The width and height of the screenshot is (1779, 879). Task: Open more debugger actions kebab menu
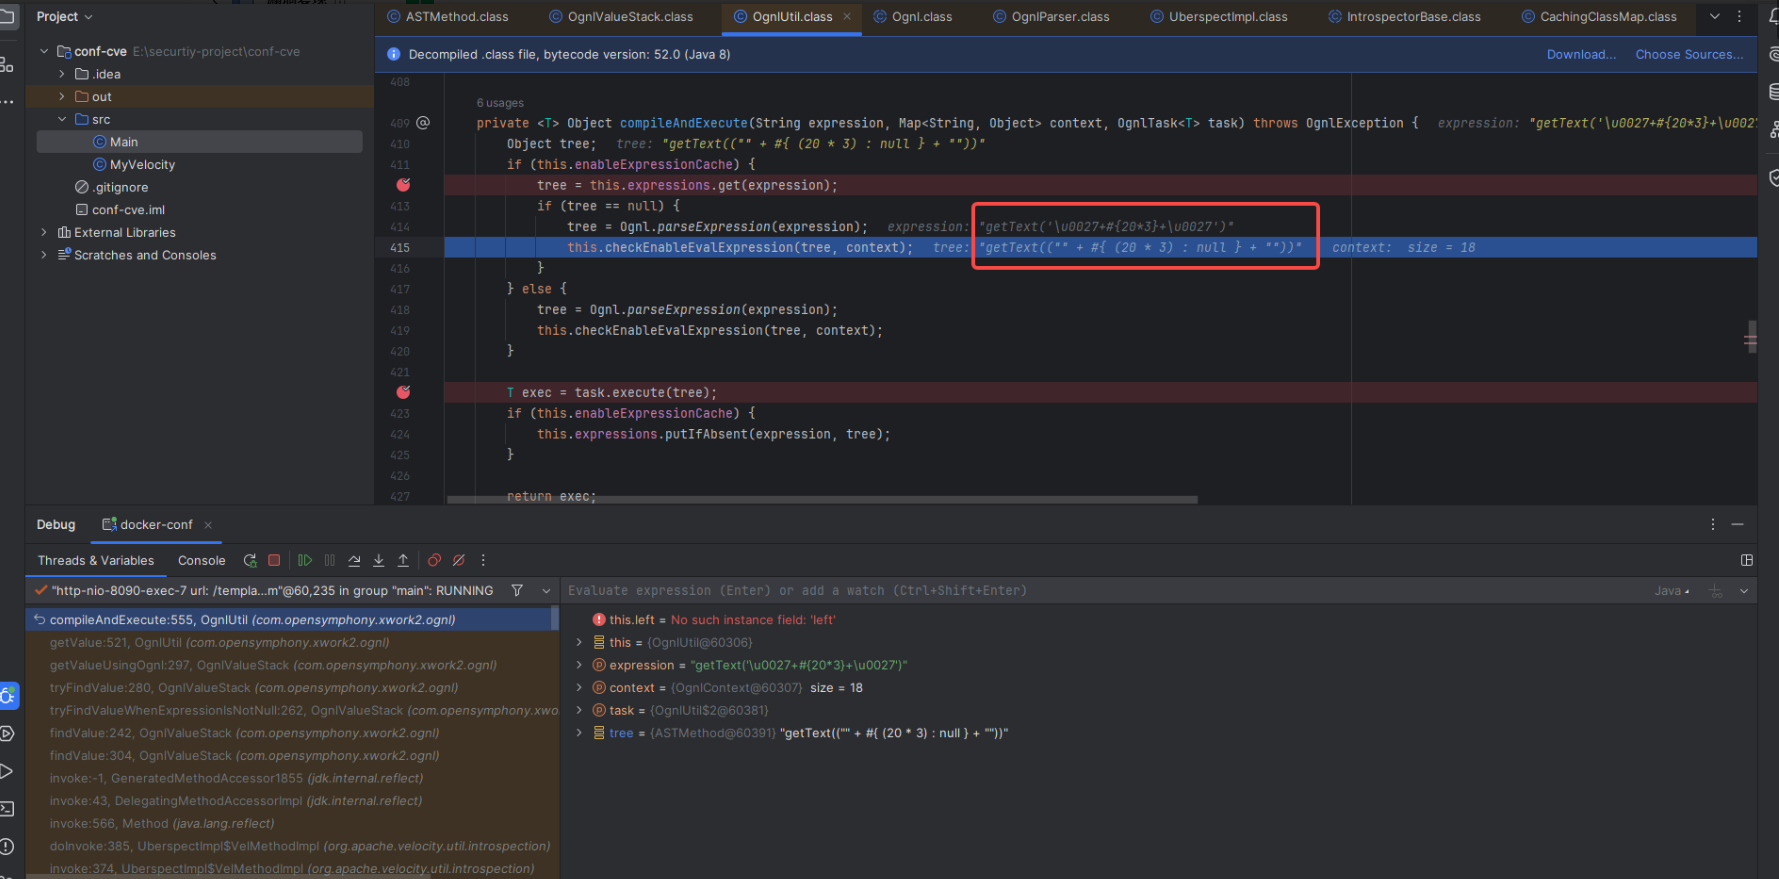click(x=483, y=561)
